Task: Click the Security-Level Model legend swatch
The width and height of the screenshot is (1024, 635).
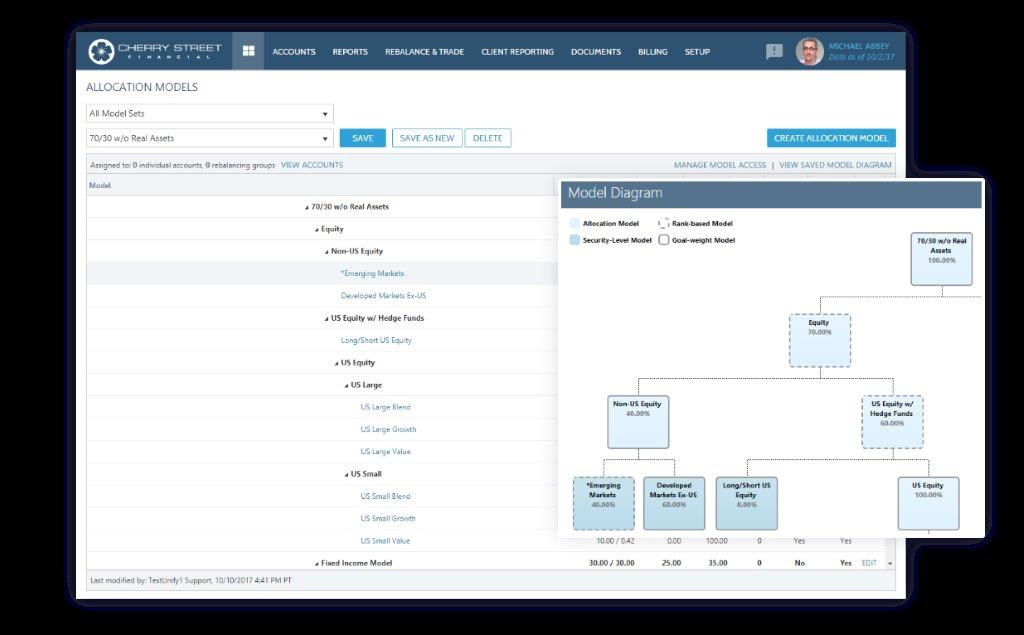Action: (574, 240)
